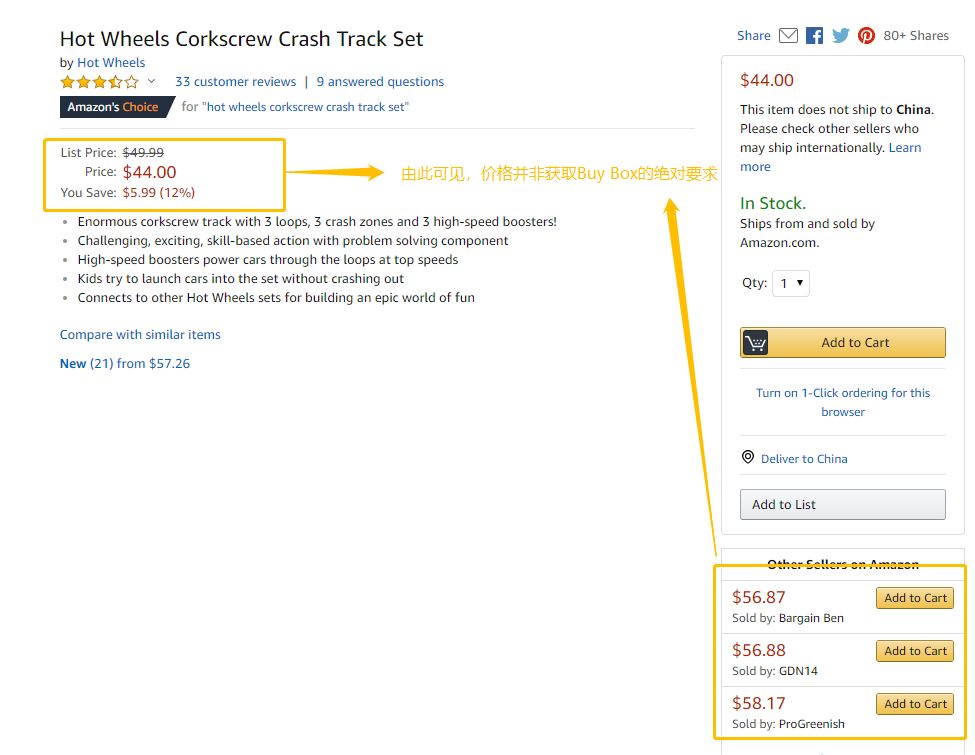The image size is (975, 755).
Task: Share on Pinterest icon
Action: coord(866,36)
